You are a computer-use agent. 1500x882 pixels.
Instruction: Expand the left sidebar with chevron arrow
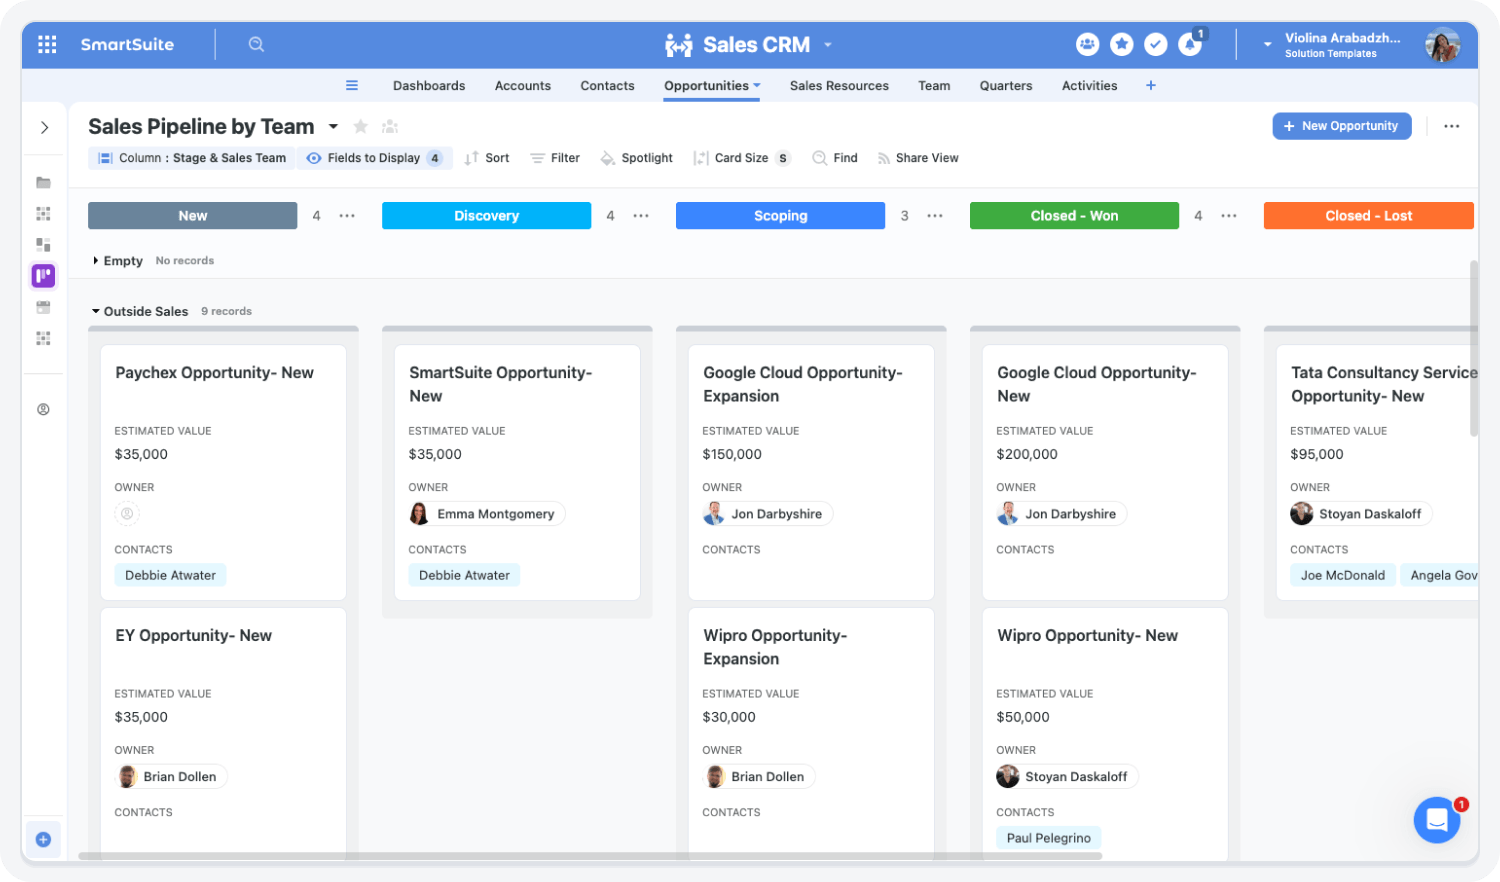tap(44, 127)
